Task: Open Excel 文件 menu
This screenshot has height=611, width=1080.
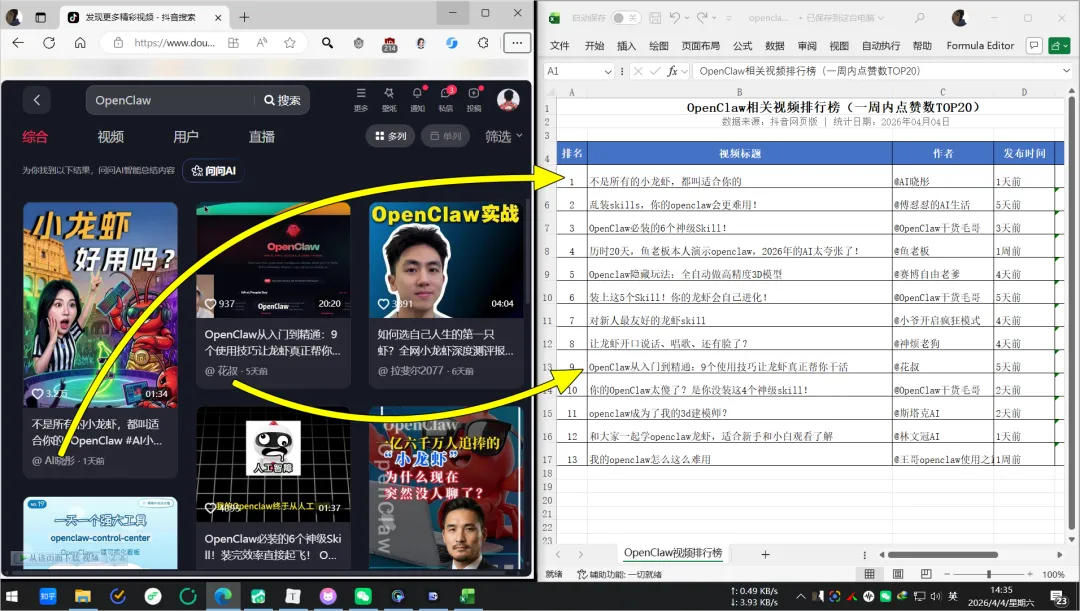Action: (x=560, y=45)
